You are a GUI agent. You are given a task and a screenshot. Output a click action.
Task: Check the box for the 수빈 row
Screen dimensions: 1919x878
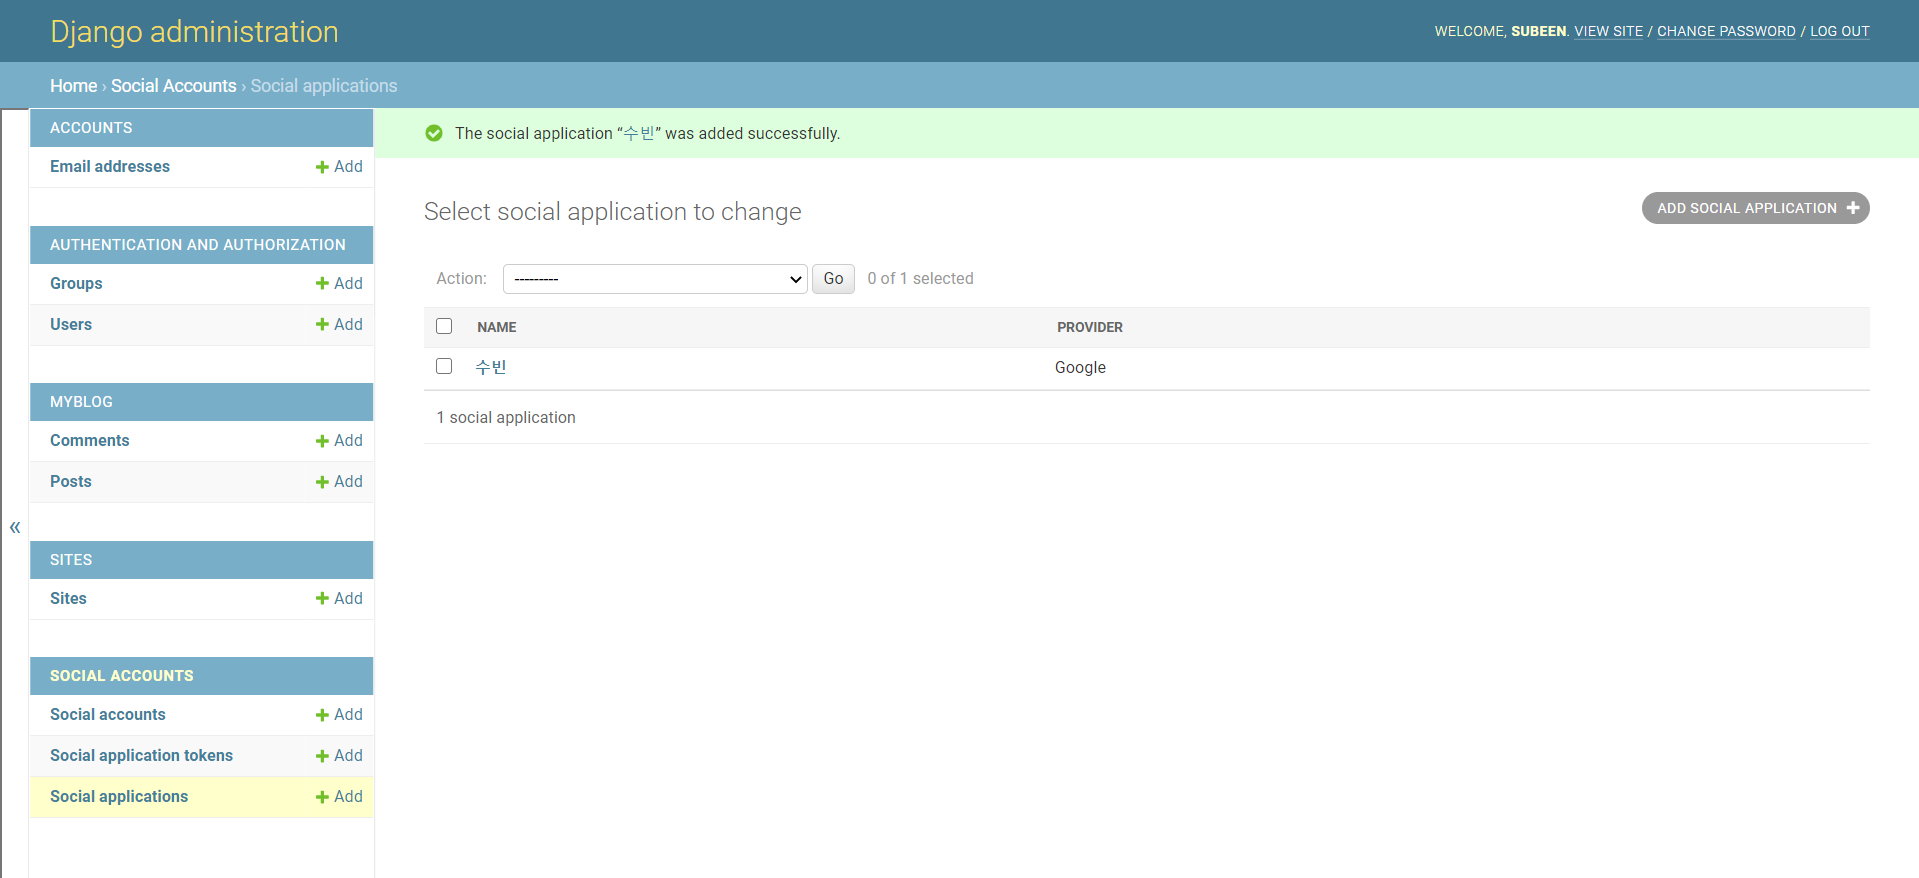point(444,366)
